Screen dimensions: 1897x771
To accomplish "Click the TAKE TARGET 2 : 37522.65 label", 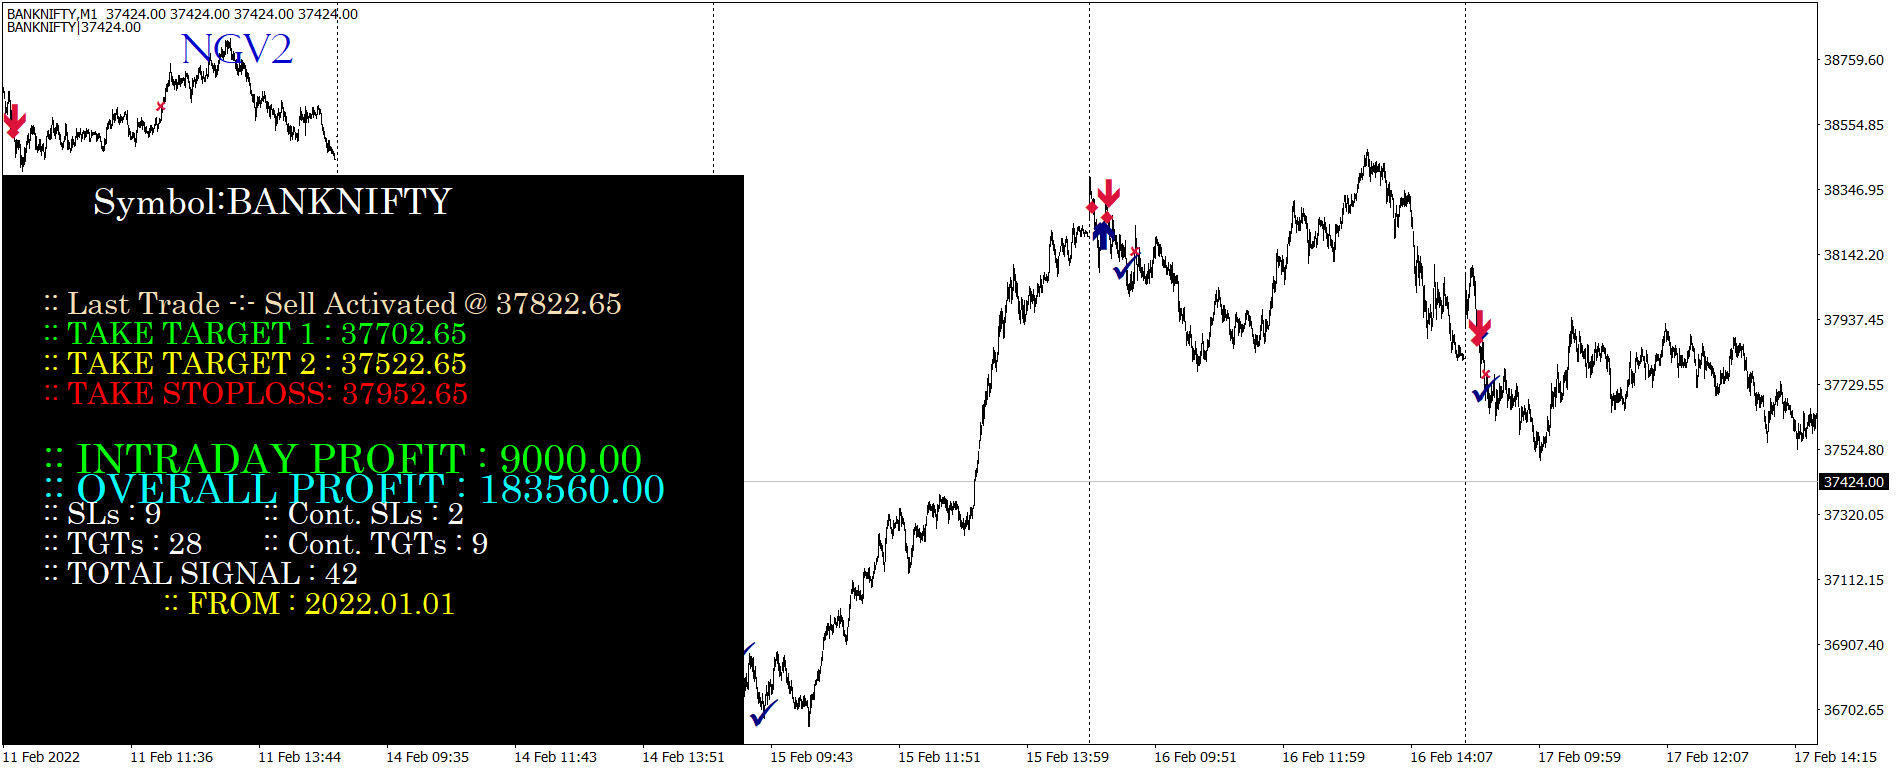I will [255, 363].
